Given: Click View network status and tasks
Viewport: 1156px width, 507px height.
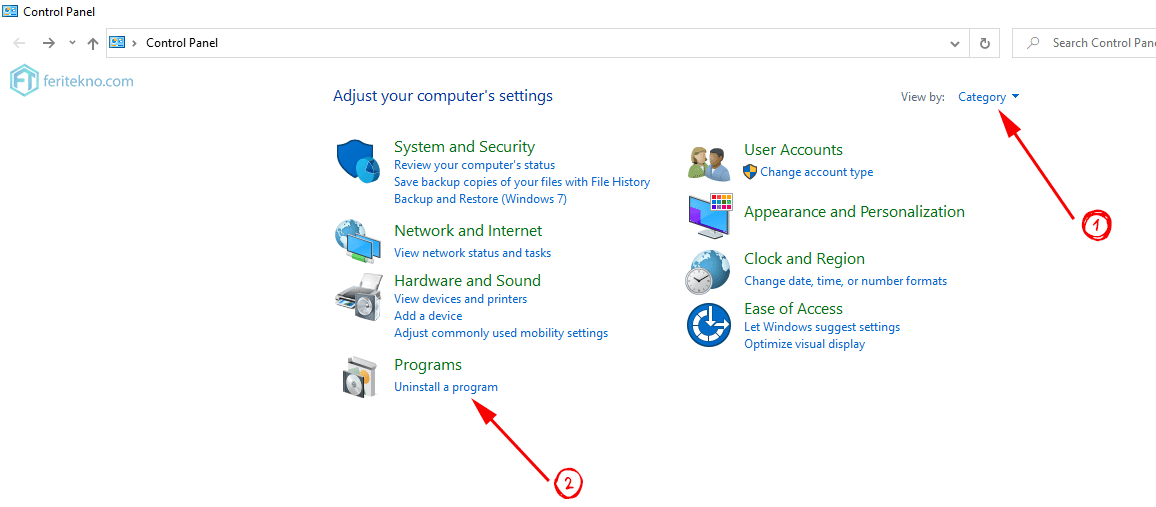Looking at the screenshot, I should tap(473, 253).
